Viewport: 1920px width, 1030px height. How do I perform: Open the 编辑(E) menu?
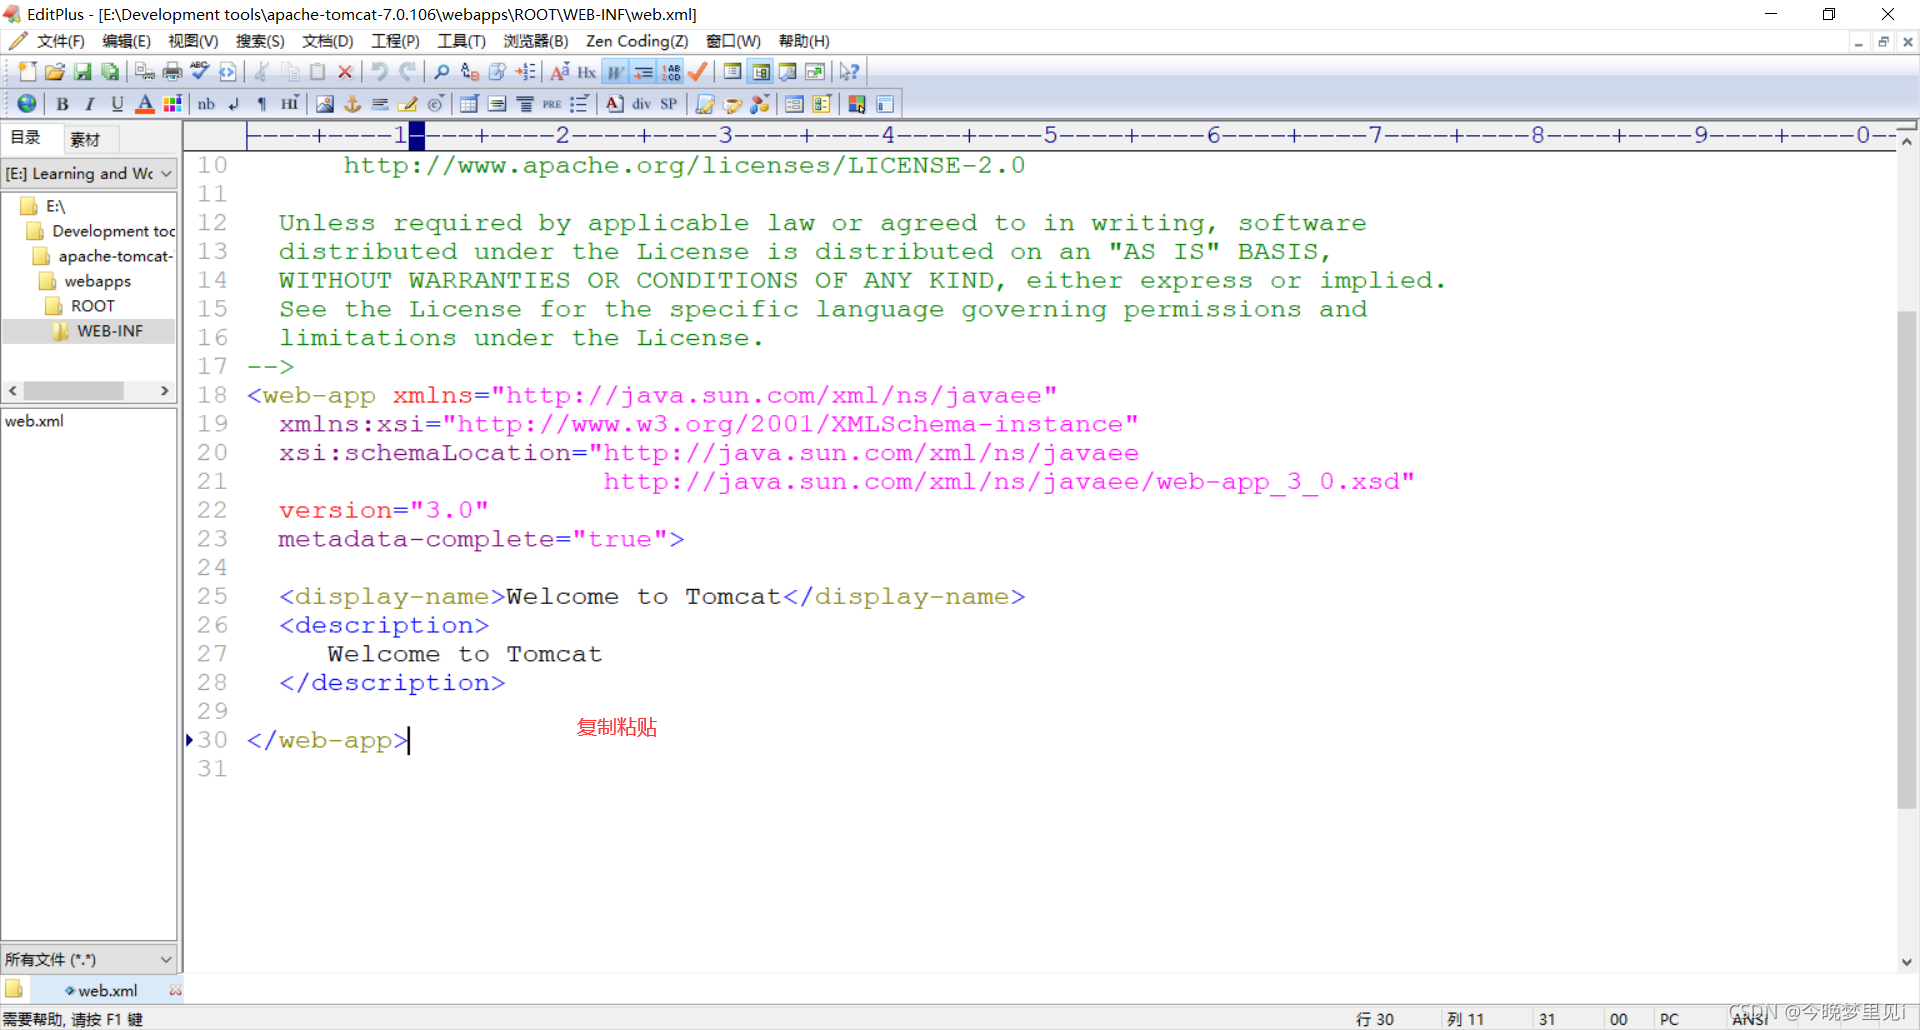126,41
